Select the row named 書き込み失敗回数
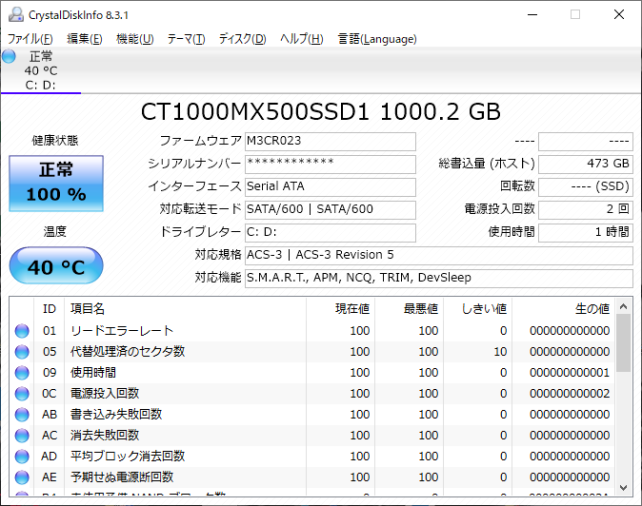Screen dimensions: 642x506 pyautogui.click(x=312, y=414)
